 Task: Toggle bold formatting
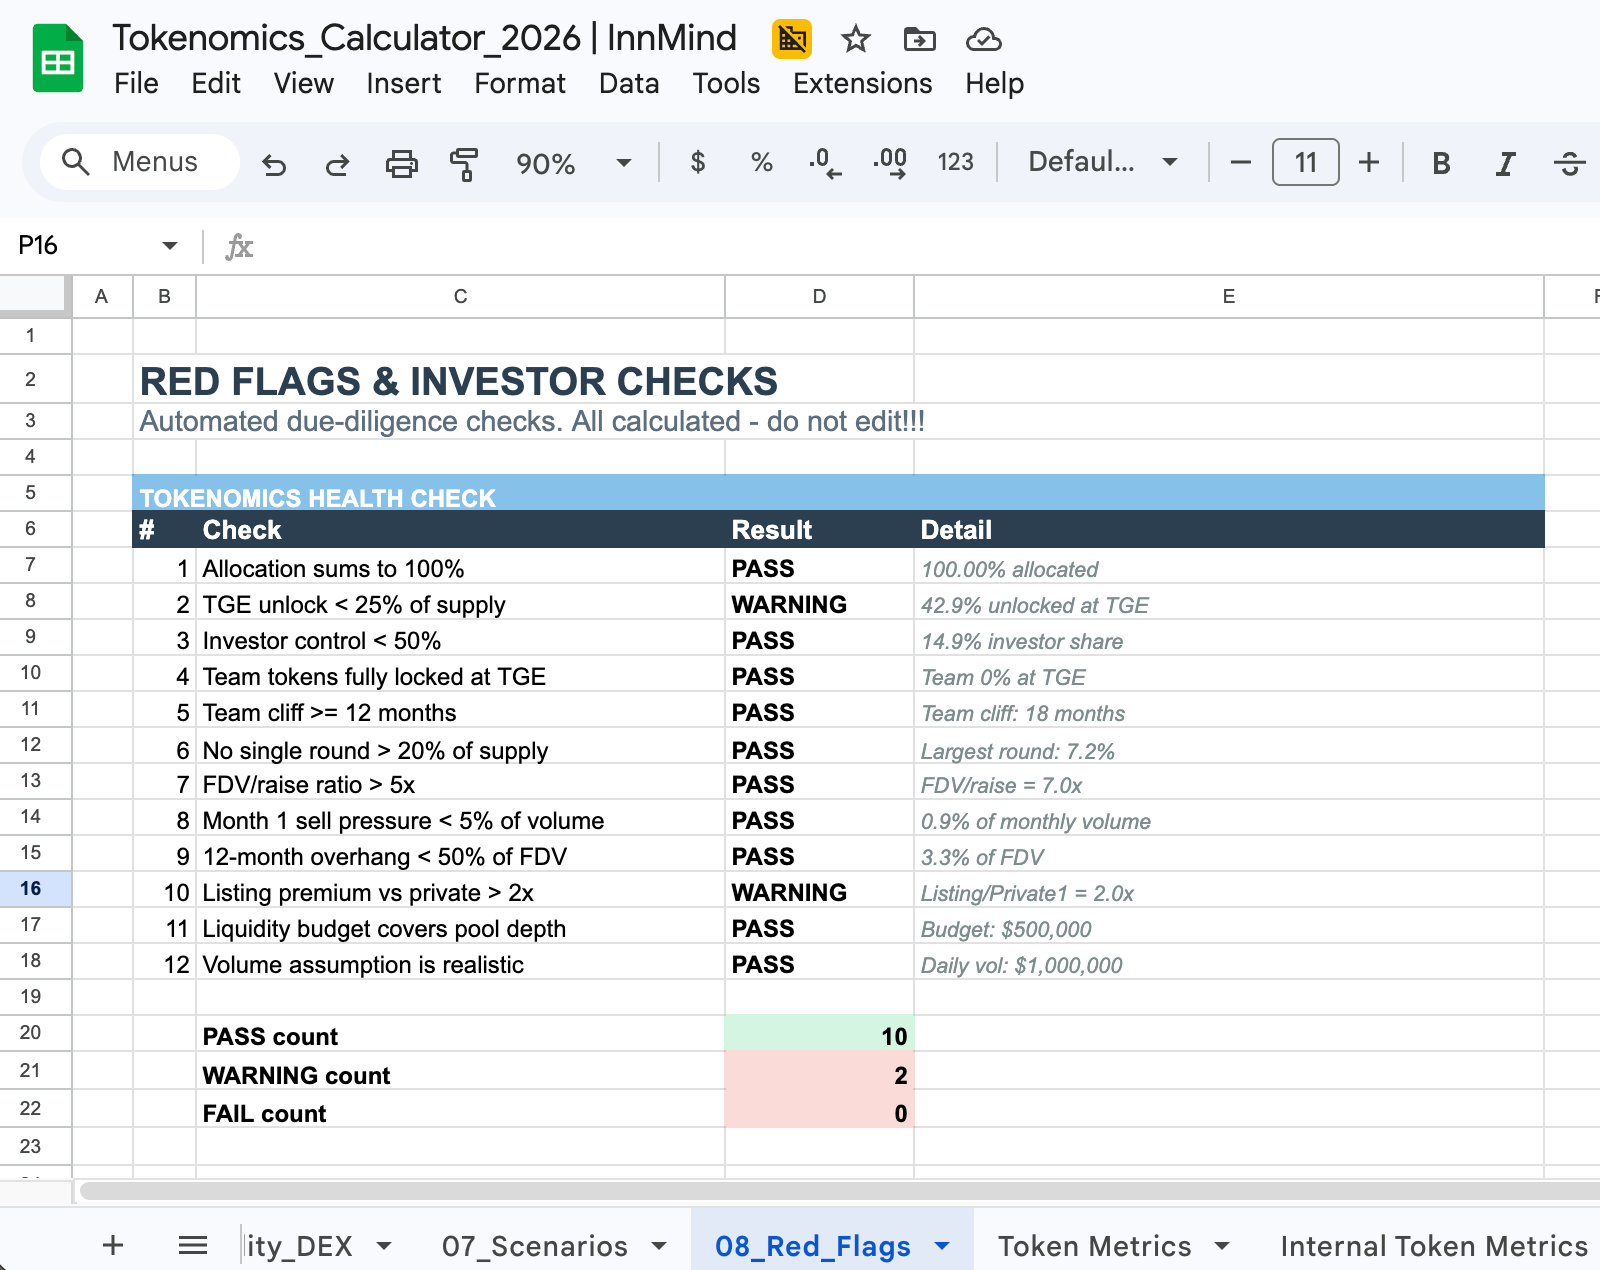pyautogui.click(x=1440, y=162)
